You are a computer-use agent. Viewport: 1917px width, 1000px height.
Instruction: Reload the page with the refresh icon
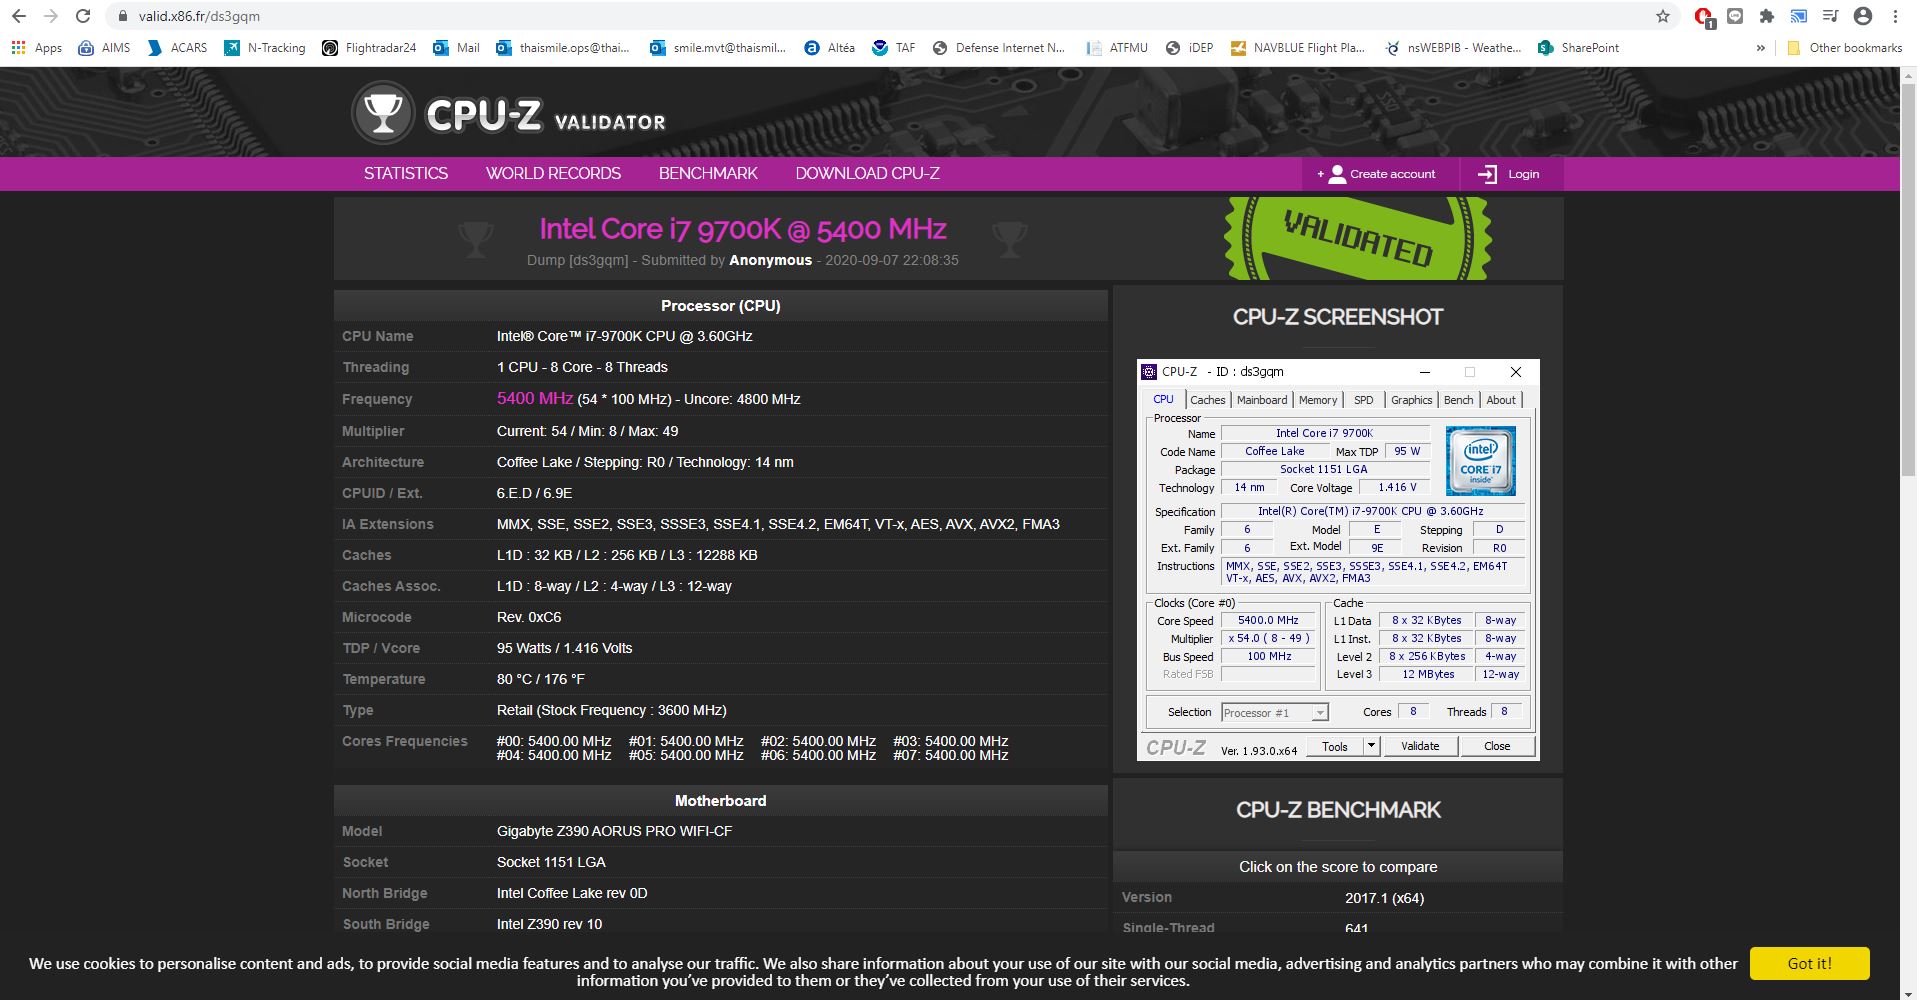point(83,16)
